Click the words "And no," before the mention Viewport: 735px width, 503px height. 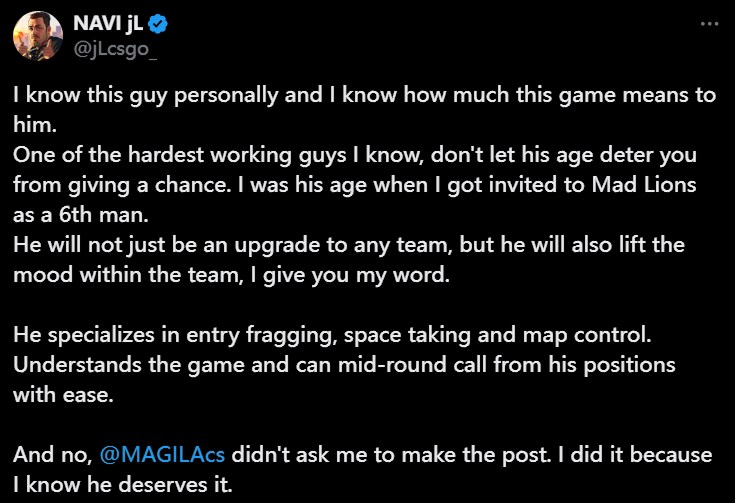(x=52, y=455)
